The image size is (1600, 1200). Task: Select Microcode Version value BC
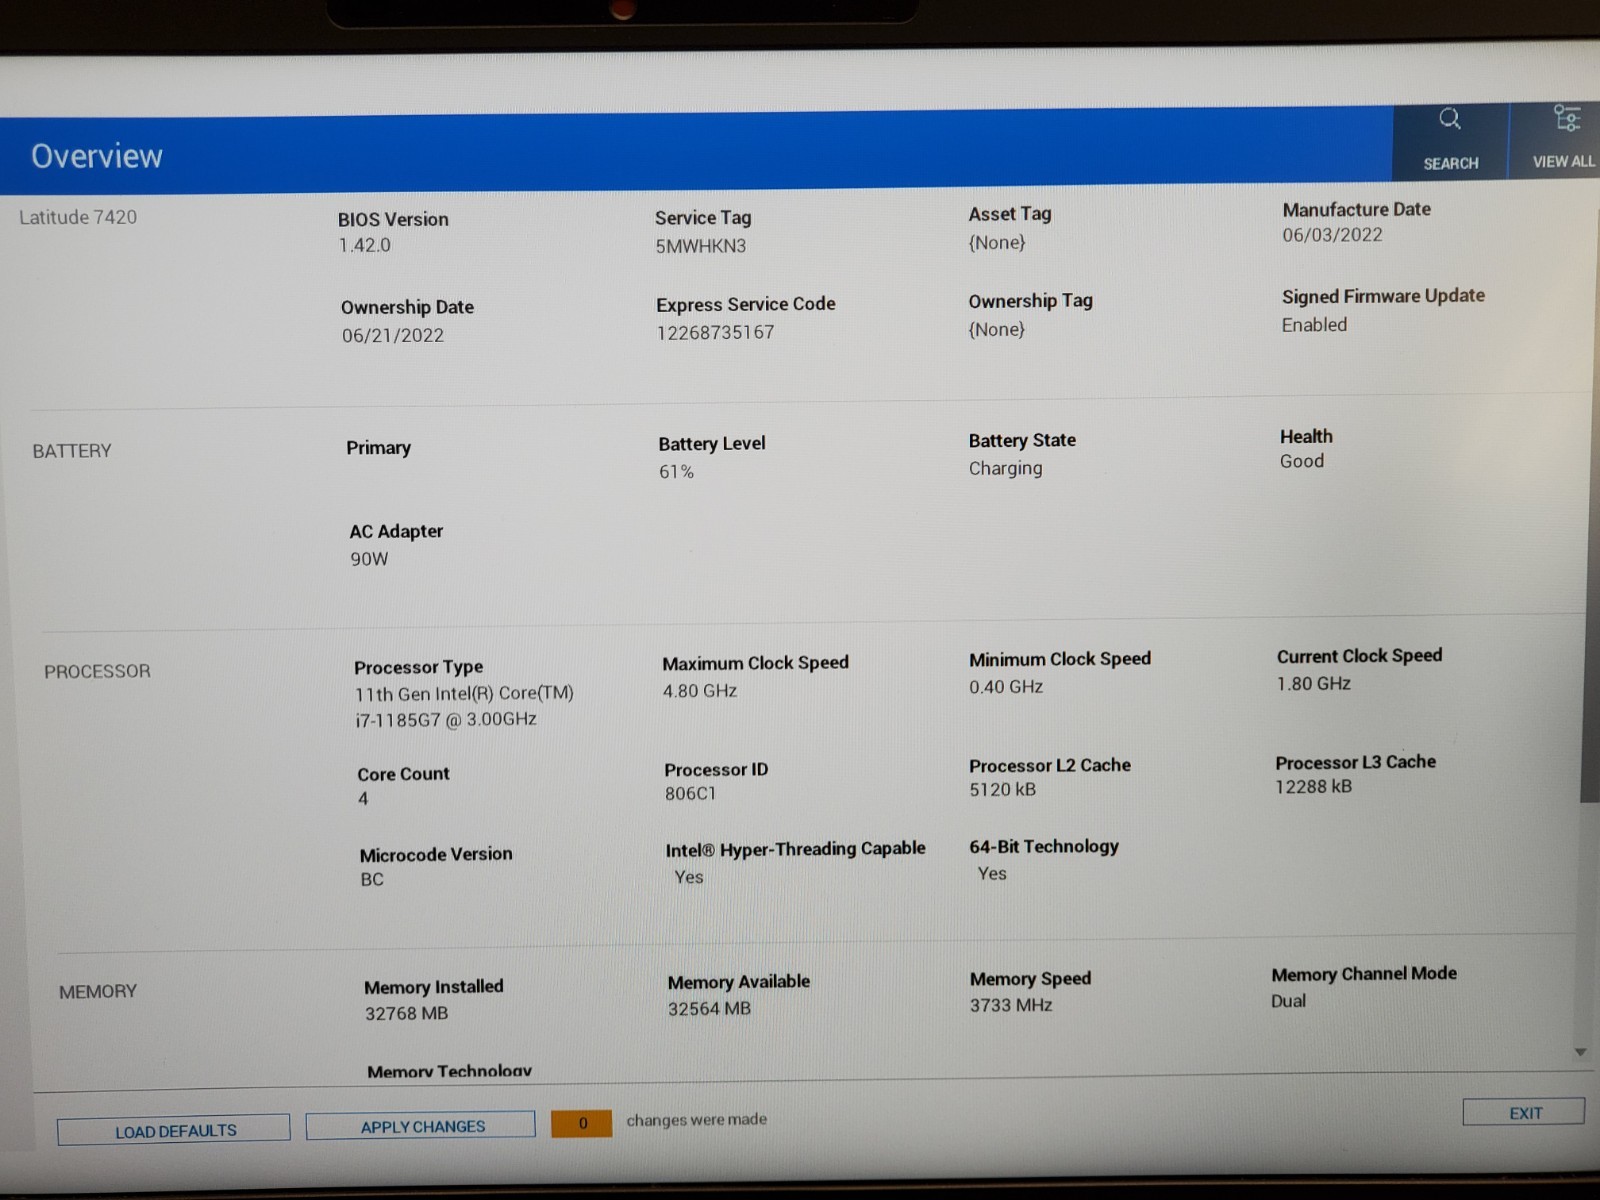coord(372,880)
